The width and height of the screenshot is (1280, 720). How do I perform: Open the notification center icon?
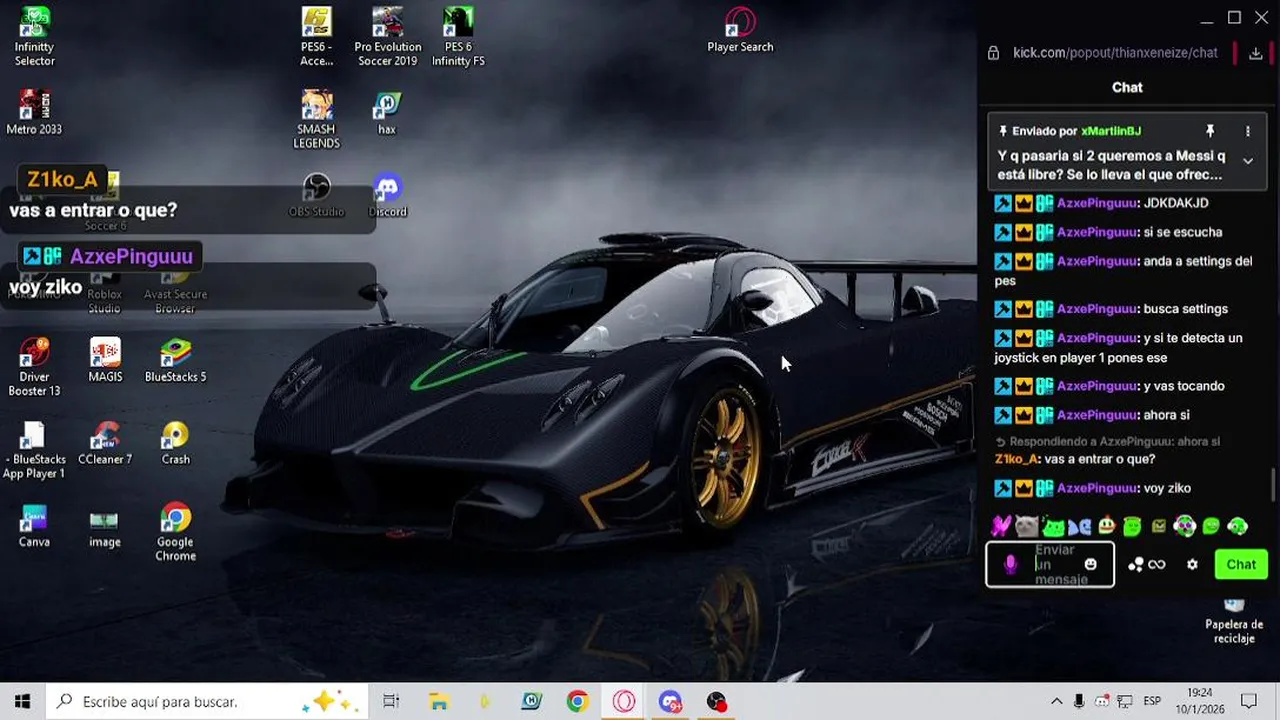(x=1249, y=702)
